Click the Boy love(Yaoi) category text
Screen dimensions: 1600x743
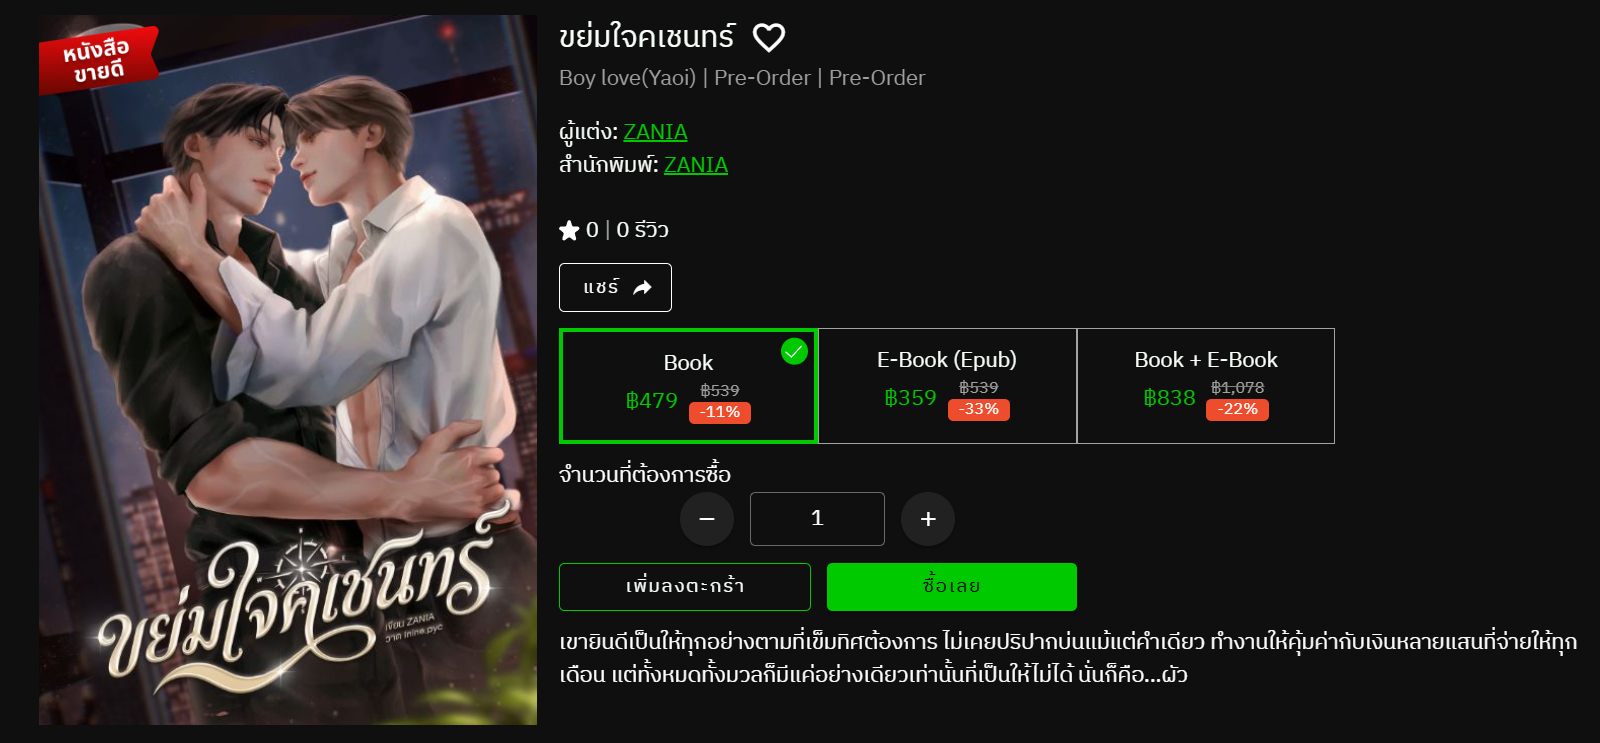[627, 78]
